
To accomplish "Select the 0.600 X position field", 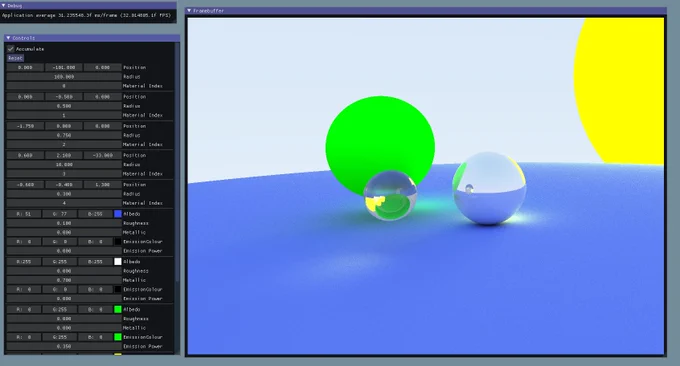I will point(25,155).
